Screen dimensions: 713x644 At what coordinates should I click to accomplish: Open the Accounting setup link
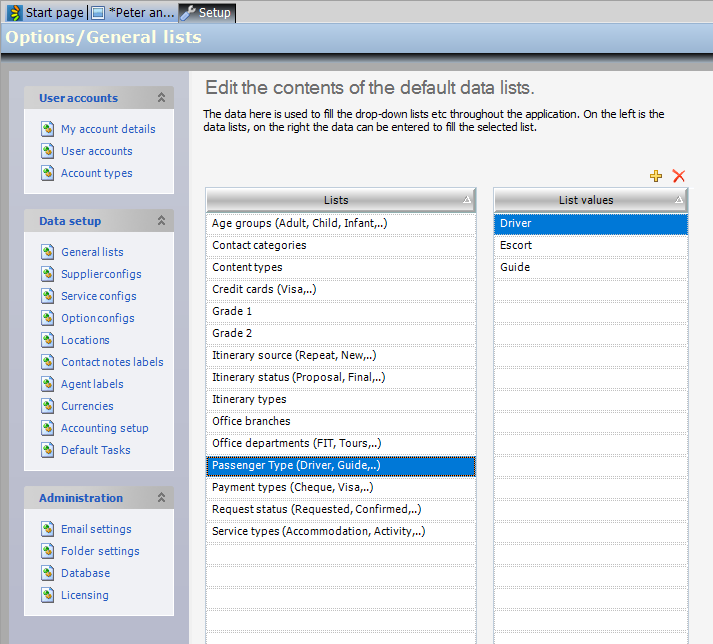[104, 428]
